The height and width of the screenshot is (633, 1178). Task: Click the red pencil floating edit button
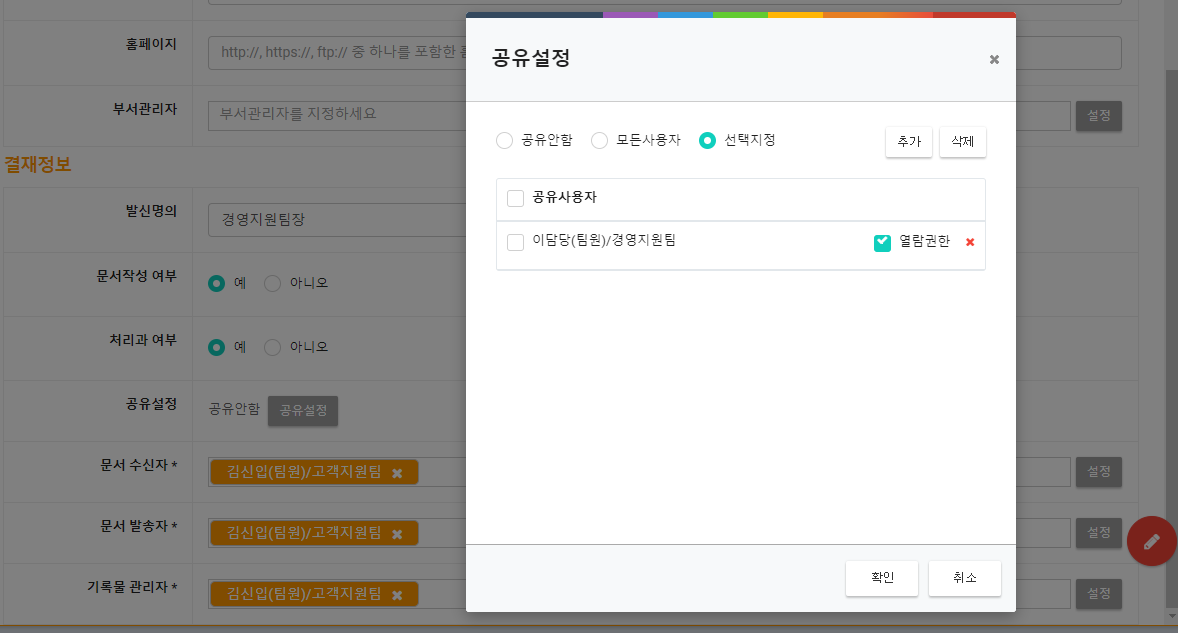pos(1151,541)
